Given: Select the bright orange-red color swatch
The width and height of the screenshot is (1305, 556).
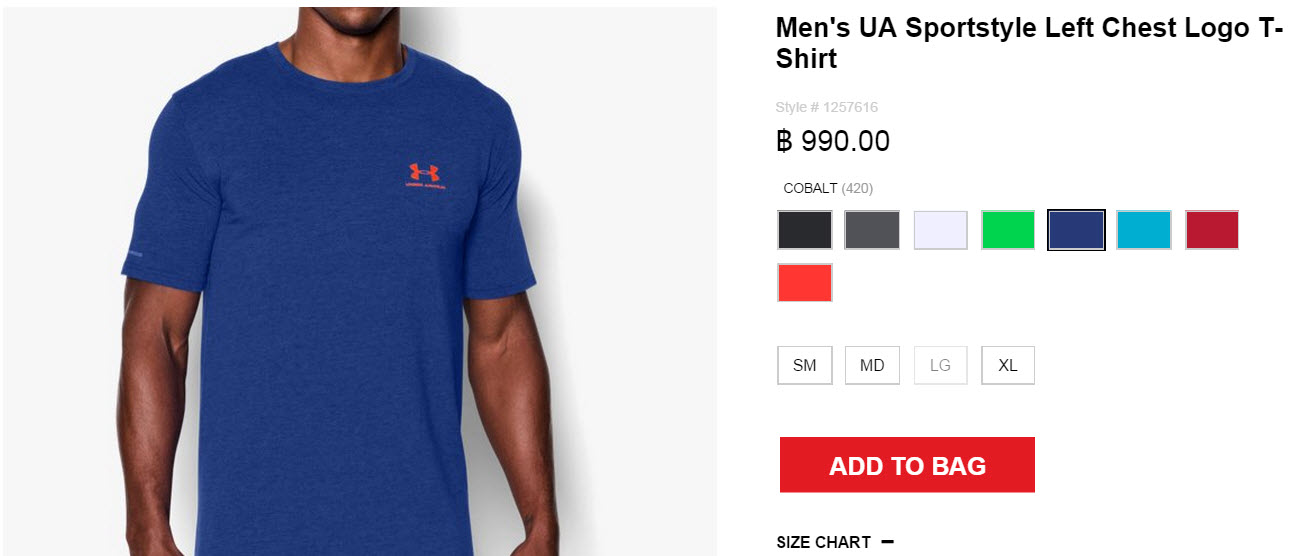Looking at the screenshot, I should coord(805,282).
